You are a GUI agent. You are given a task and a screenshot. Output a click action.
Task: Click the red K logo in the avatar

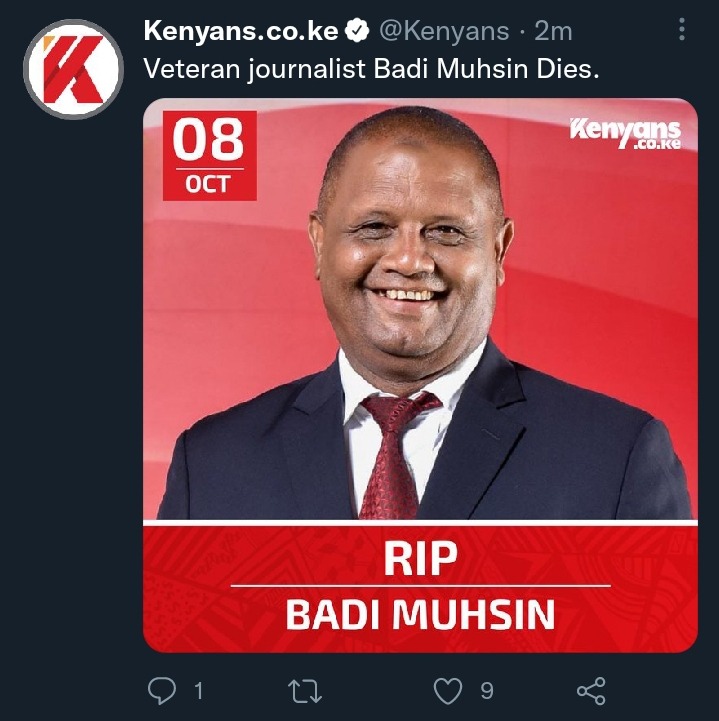pyautogui.click(x=73, y=69)
